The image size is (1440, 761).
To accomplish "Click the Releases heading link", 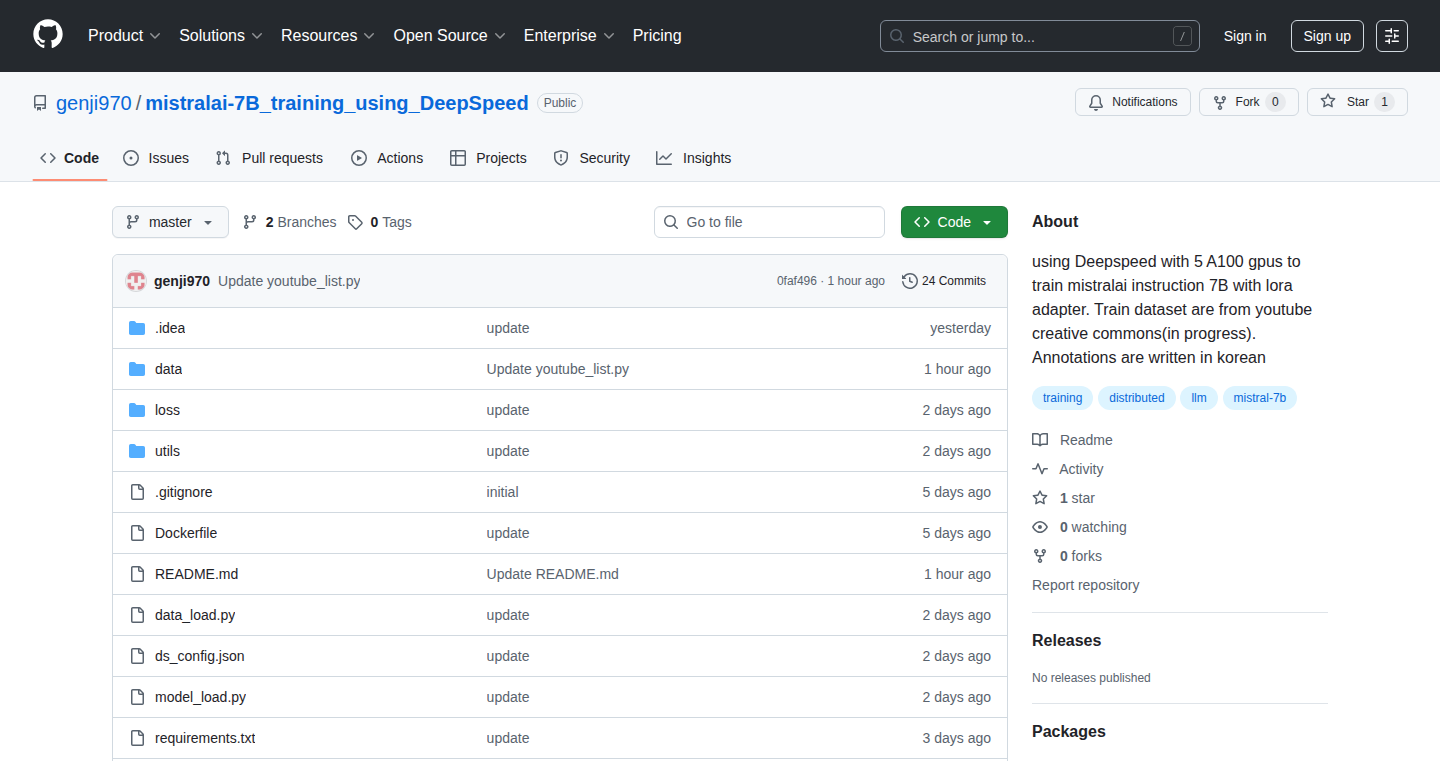I will click(1066, 640).
